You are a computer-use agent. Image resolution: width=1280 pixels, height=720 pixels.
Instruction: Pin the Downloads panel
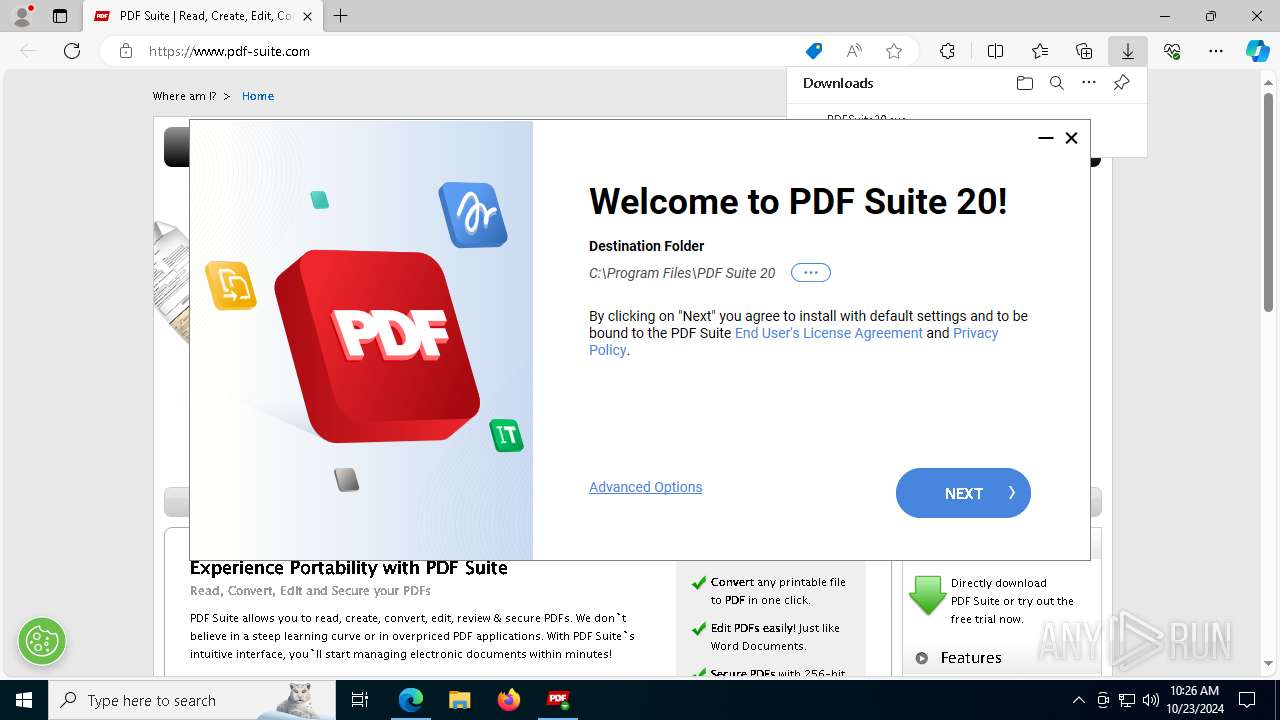(x=1121, y=83)
